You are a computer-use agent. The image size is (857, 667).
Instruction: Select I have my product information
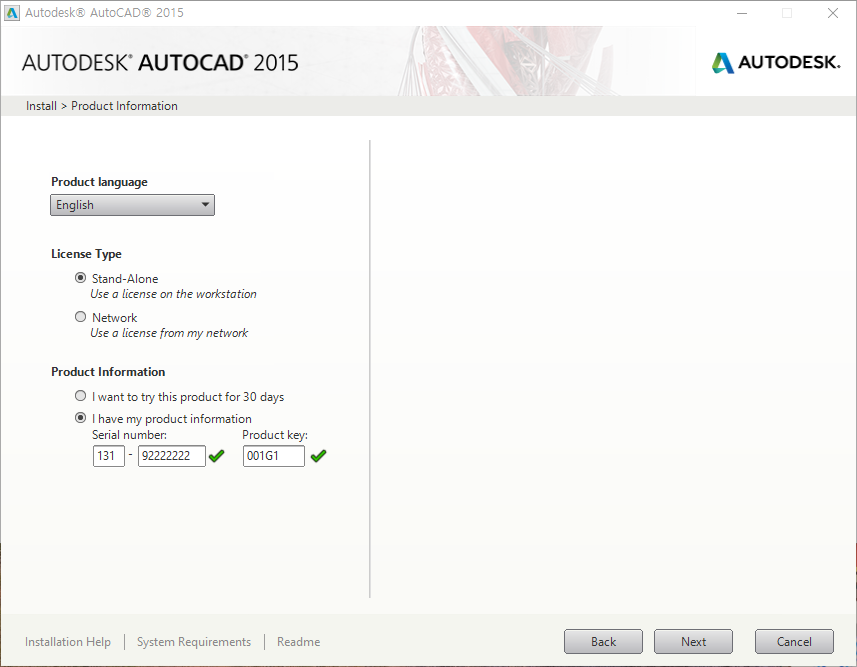tap(80, 418)
